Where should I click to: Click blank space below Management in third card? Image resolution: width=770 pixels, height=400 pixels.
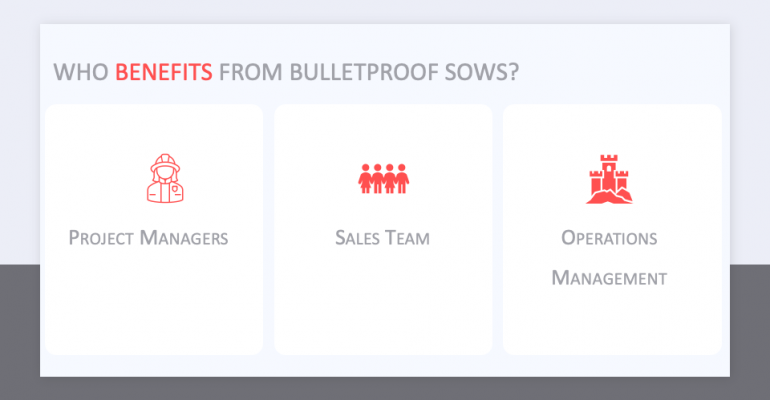(611, 322)
